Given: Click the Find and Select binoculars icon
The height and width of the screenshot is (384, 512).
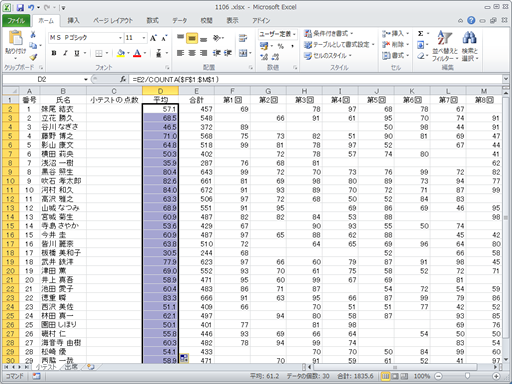Looking at the screenshot, I should pyautogui.click(x=470, y=46).
